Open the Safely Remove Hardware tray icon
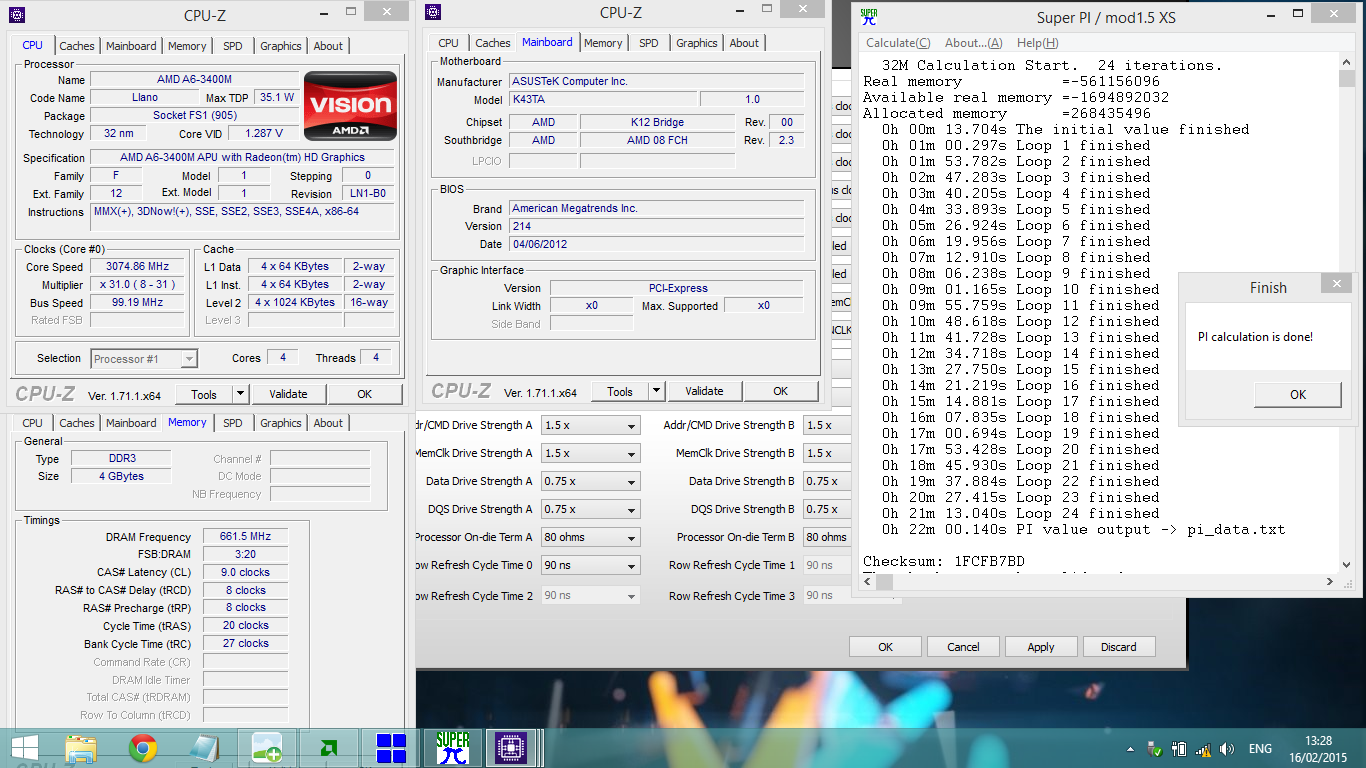1366x768 pixels. point(1154,749)
